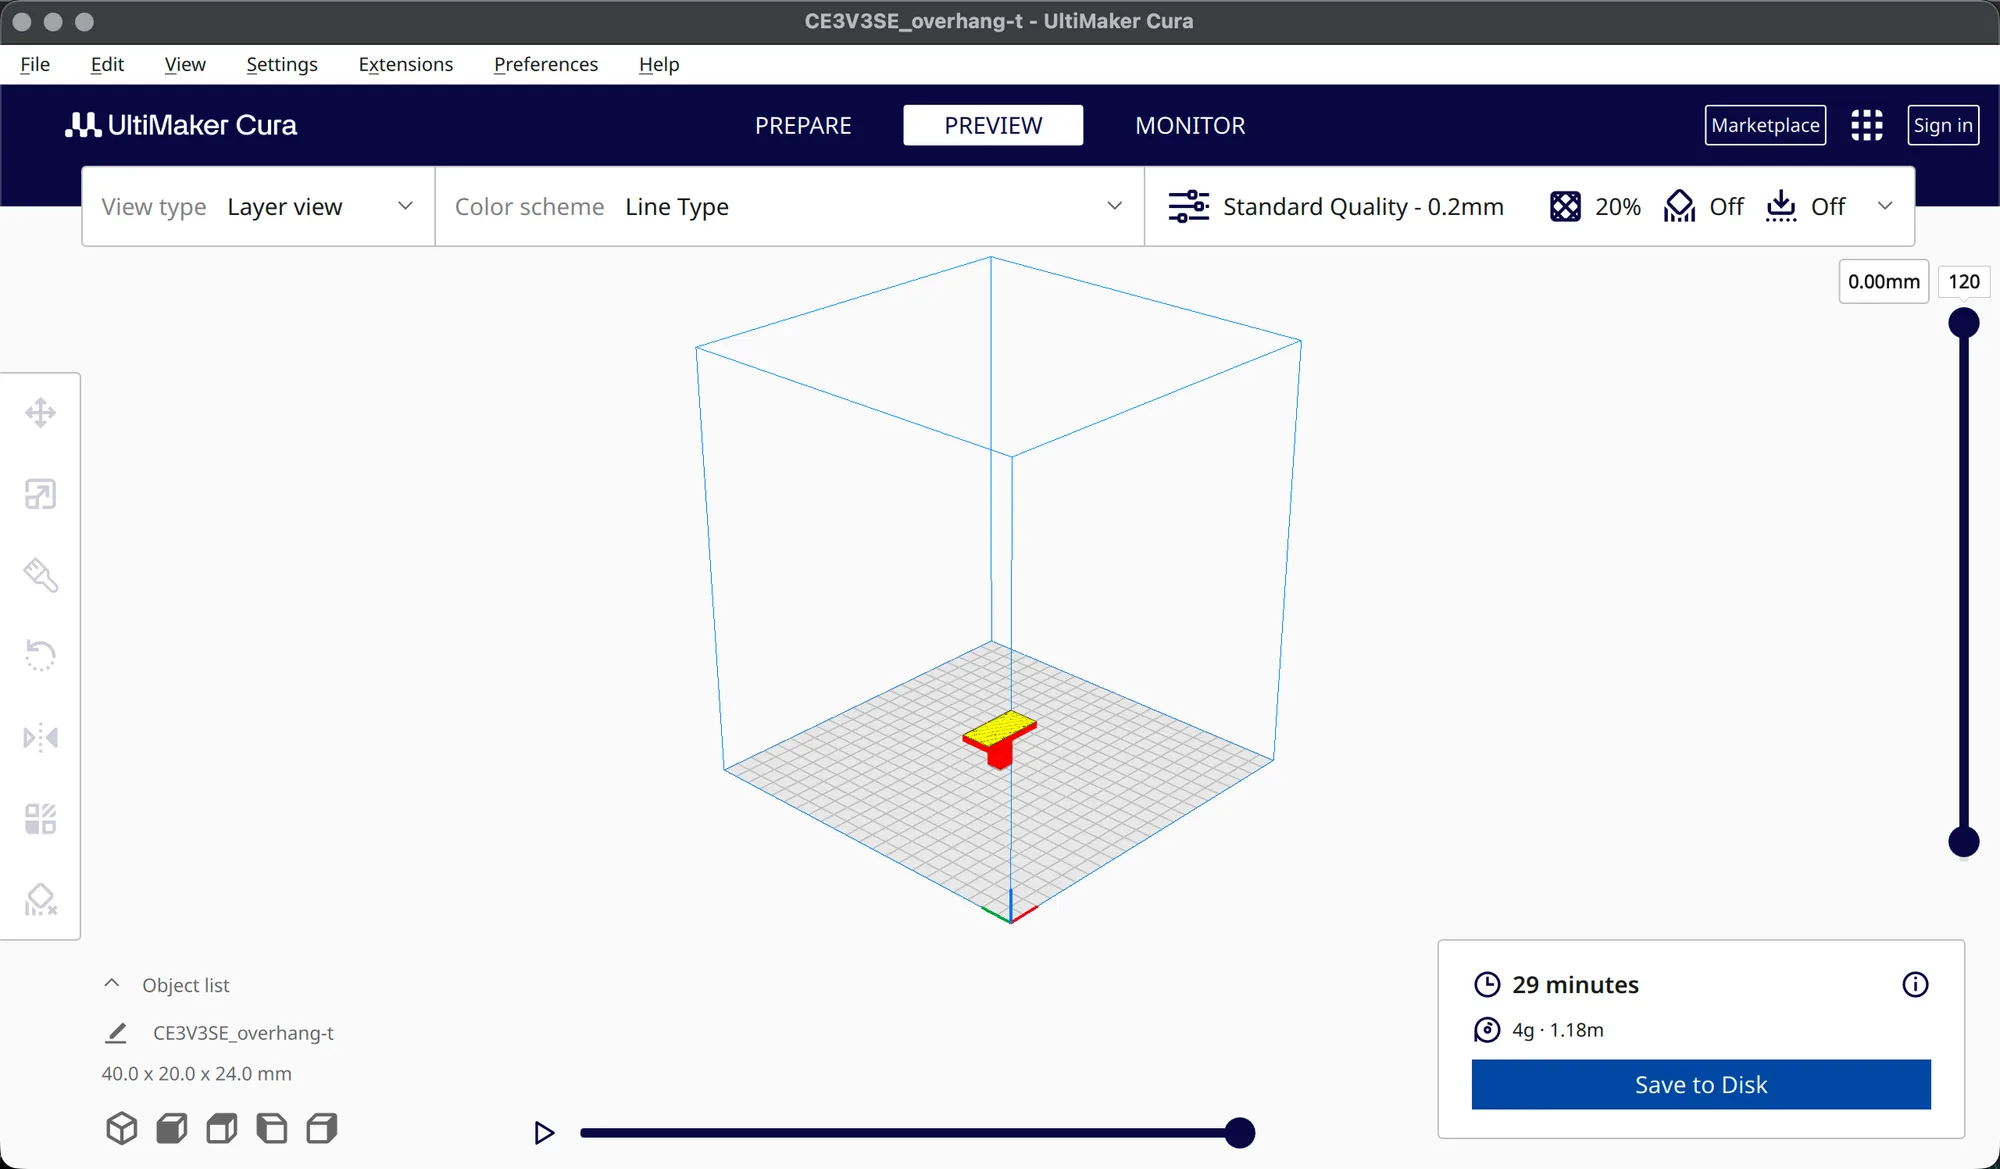Image resolution: width=2000 pixels, height=1169 pixels.
Task: Click the path simulation slider handle
Action: point(1240,1133)
